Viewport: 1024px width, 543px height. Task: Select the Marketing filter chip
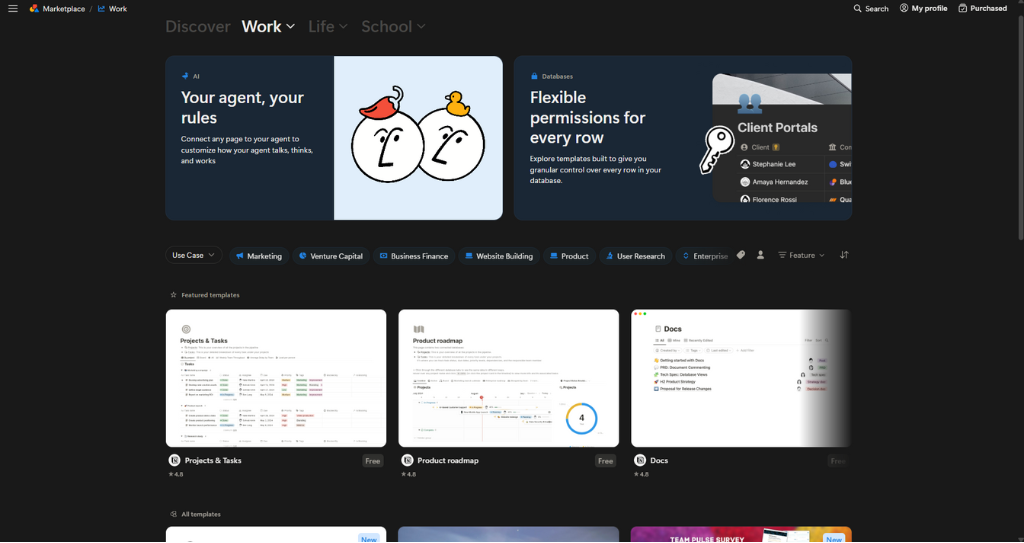(x=259, y=256)
